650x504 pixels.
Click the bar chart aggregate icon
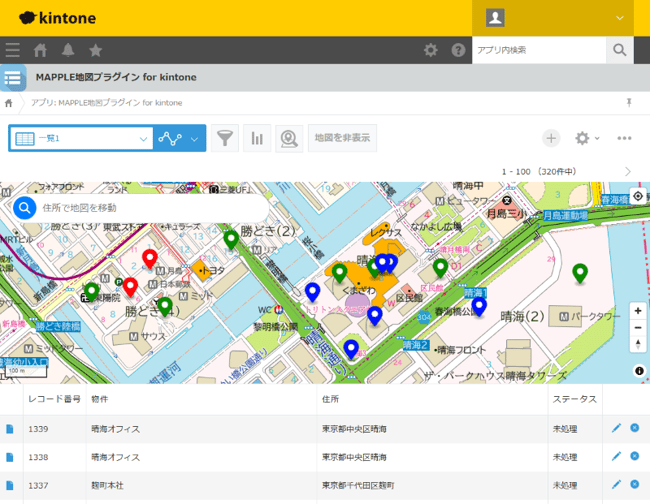[x=257, y=138]
